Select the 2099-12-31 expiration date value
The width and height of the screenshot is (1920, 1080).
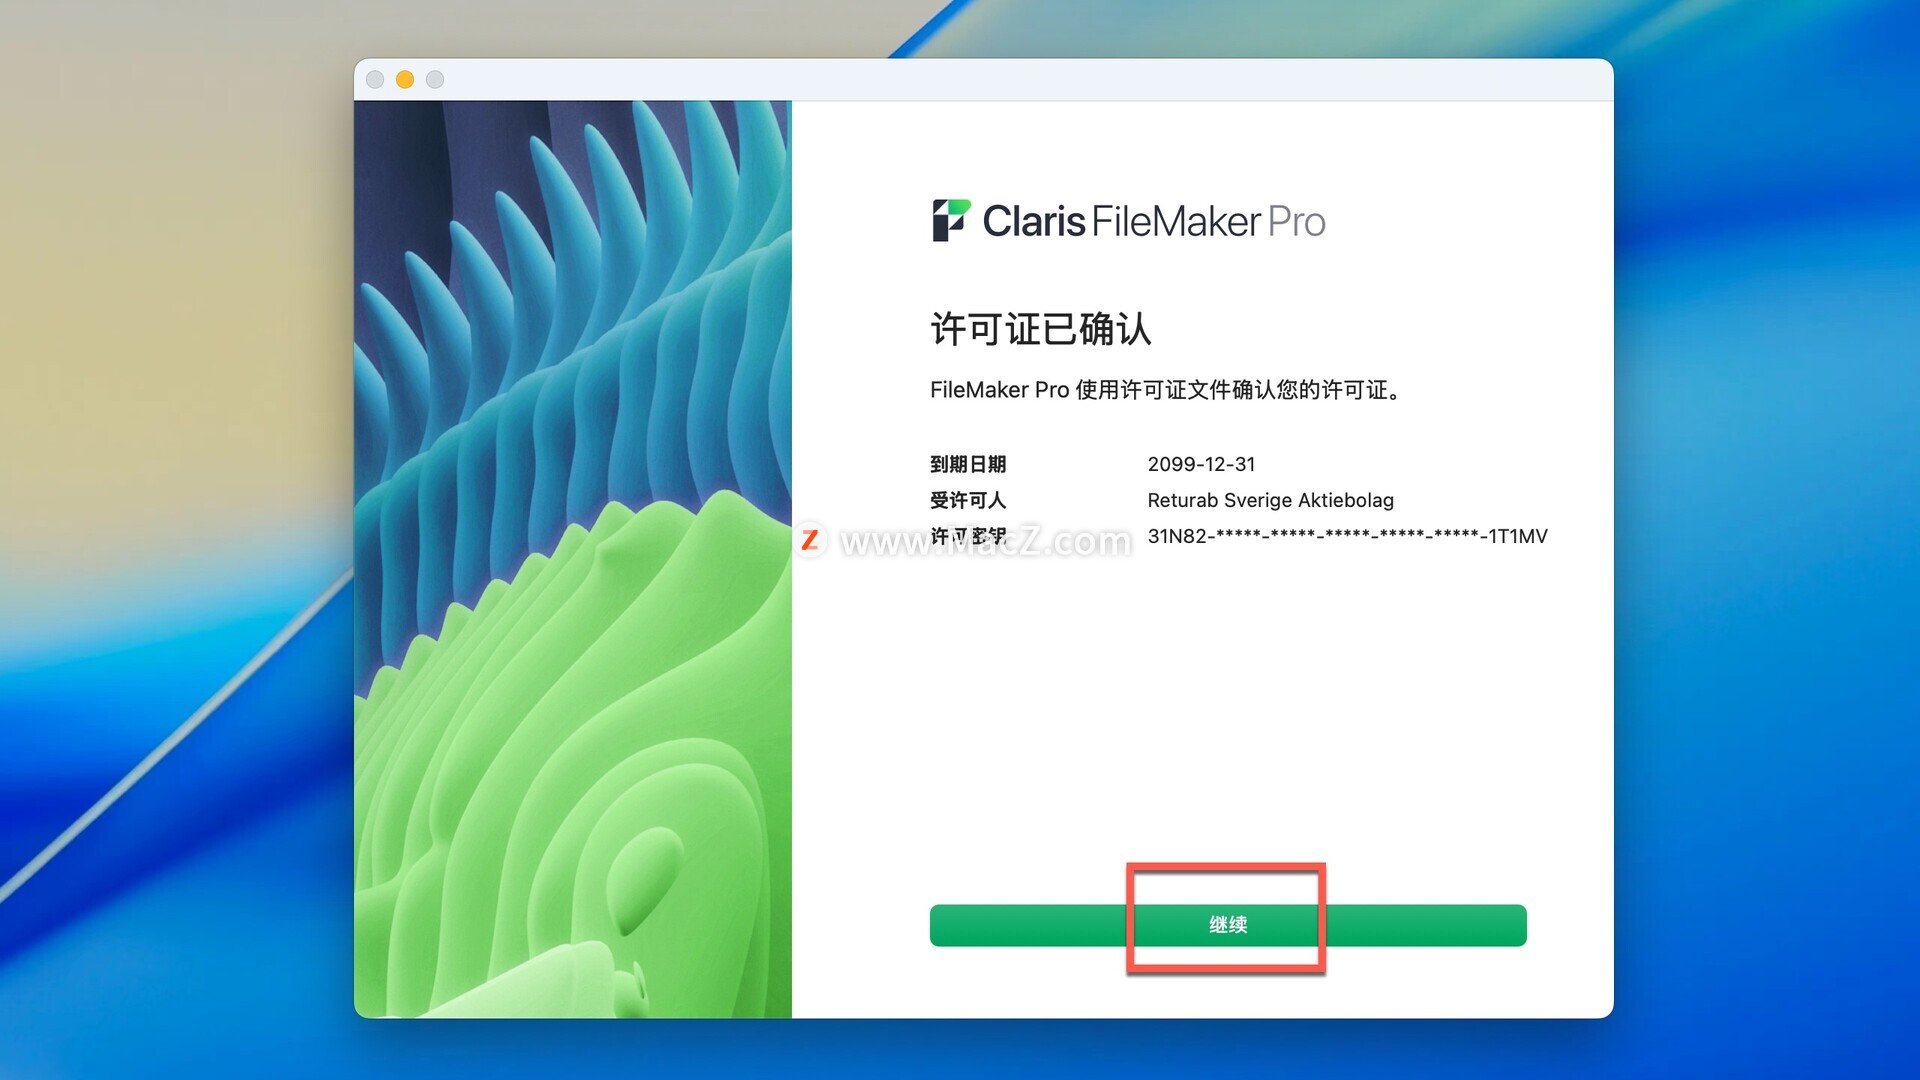click(x=1201, y=464)
